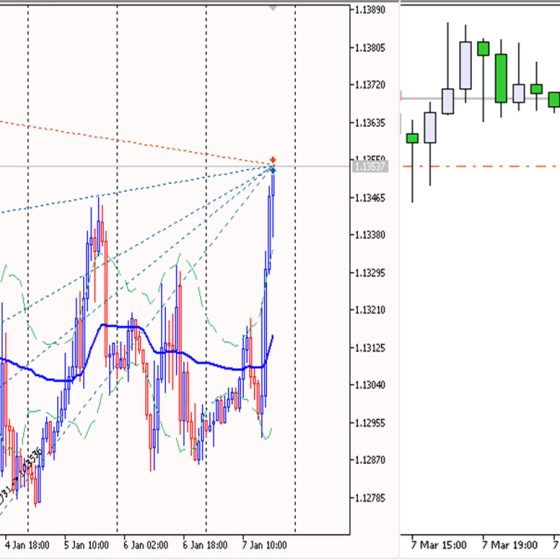Click the 7 Jan 10:00 time label
The image size is (560, 560).
264,545
